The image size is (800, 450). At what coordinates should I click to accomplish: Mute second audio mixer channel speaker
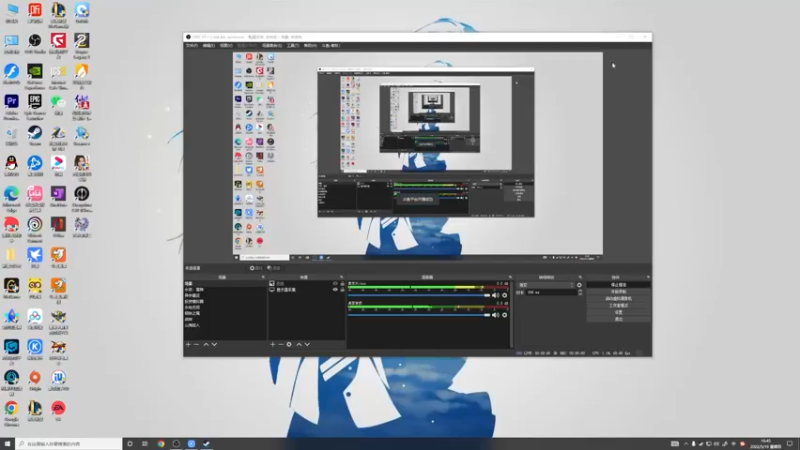(x=495, y=315)
